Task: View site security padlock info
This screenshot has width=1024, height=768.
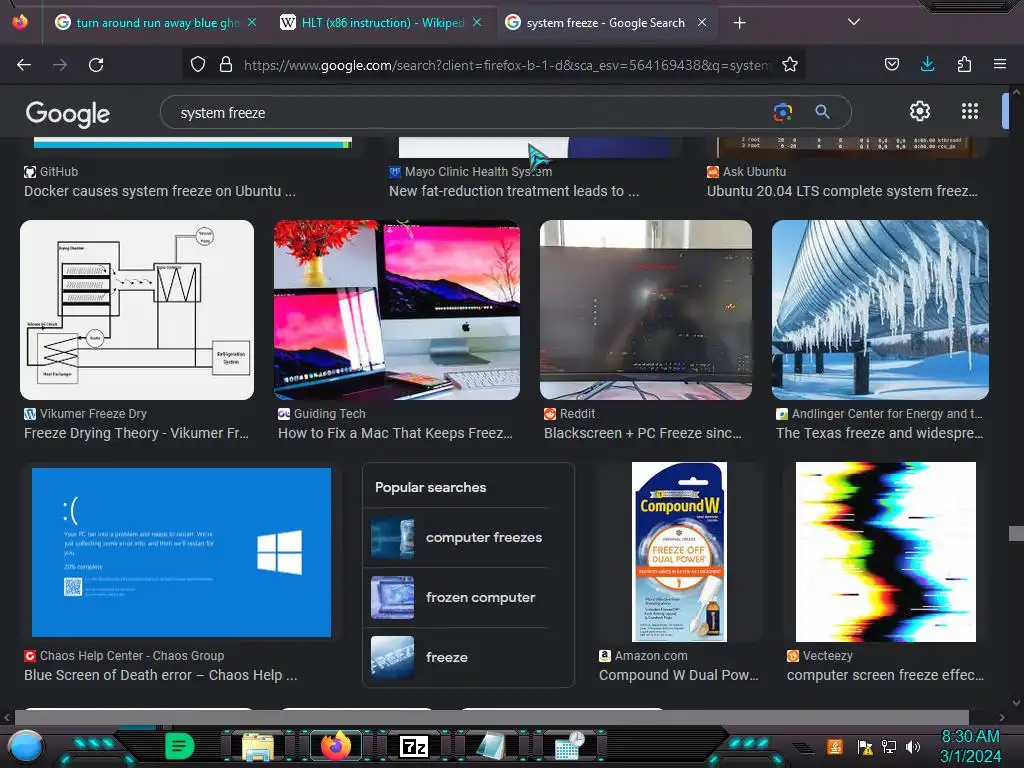Action: [x=226, y=64]
